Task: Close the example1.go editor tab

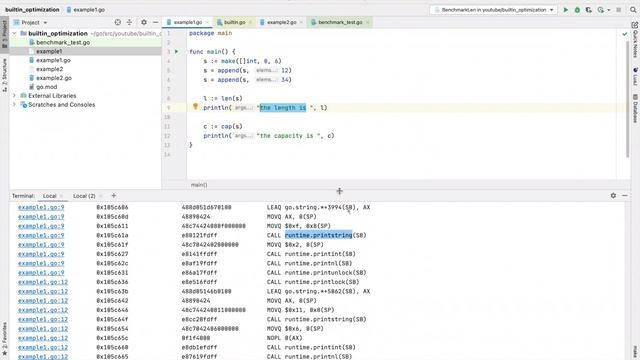Action: click(207, 22)
